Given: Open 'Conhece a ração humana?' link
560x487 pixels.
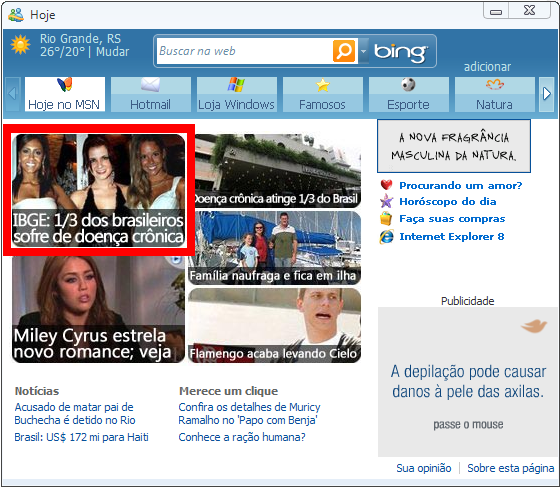Looking at the screenshot, I should tap(242, 437).
